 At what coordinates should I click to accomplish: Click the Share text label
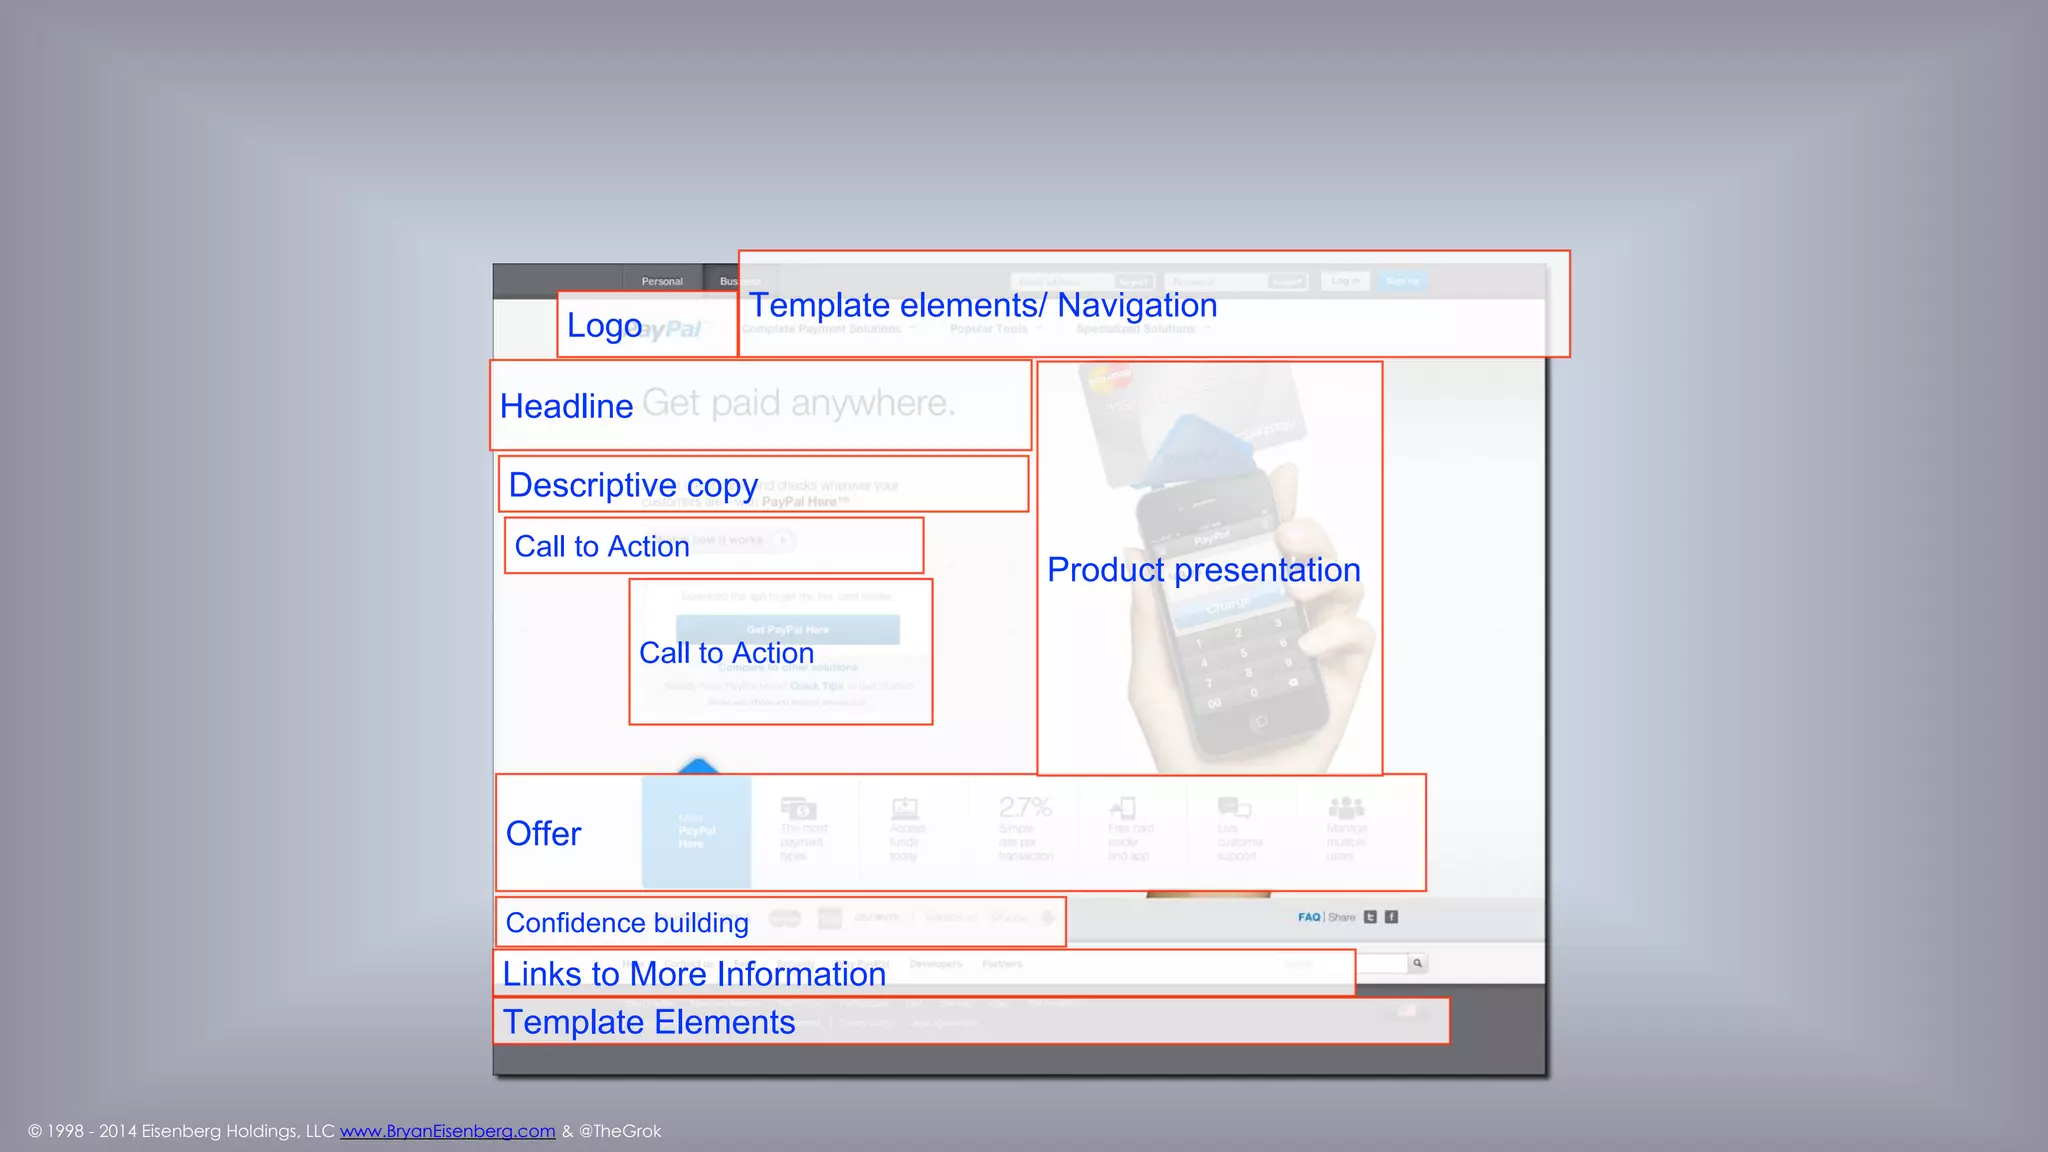(1342, 917)
